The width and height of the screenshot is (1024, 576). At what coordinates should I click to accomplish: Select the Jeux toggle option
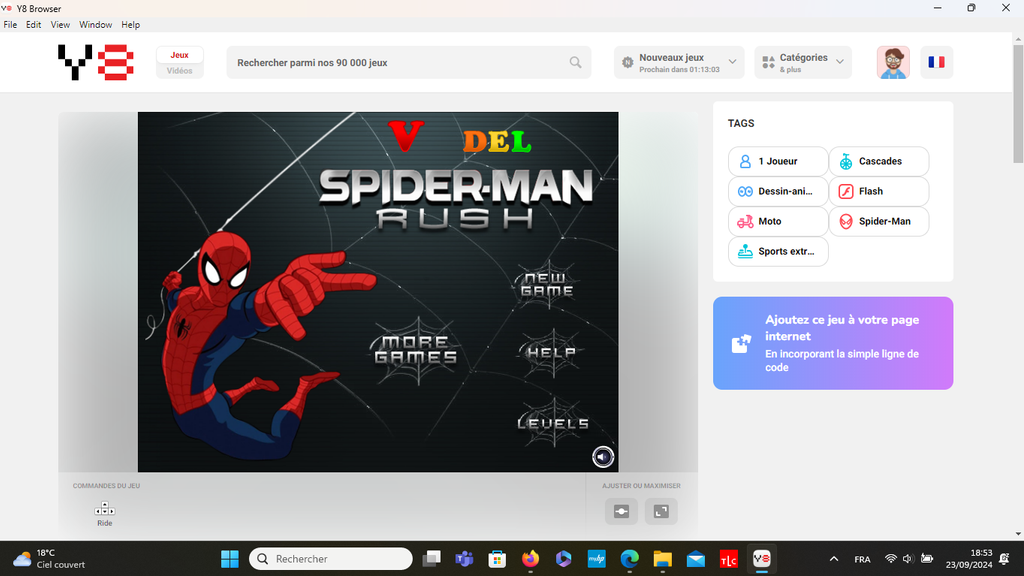pos(180,55)
